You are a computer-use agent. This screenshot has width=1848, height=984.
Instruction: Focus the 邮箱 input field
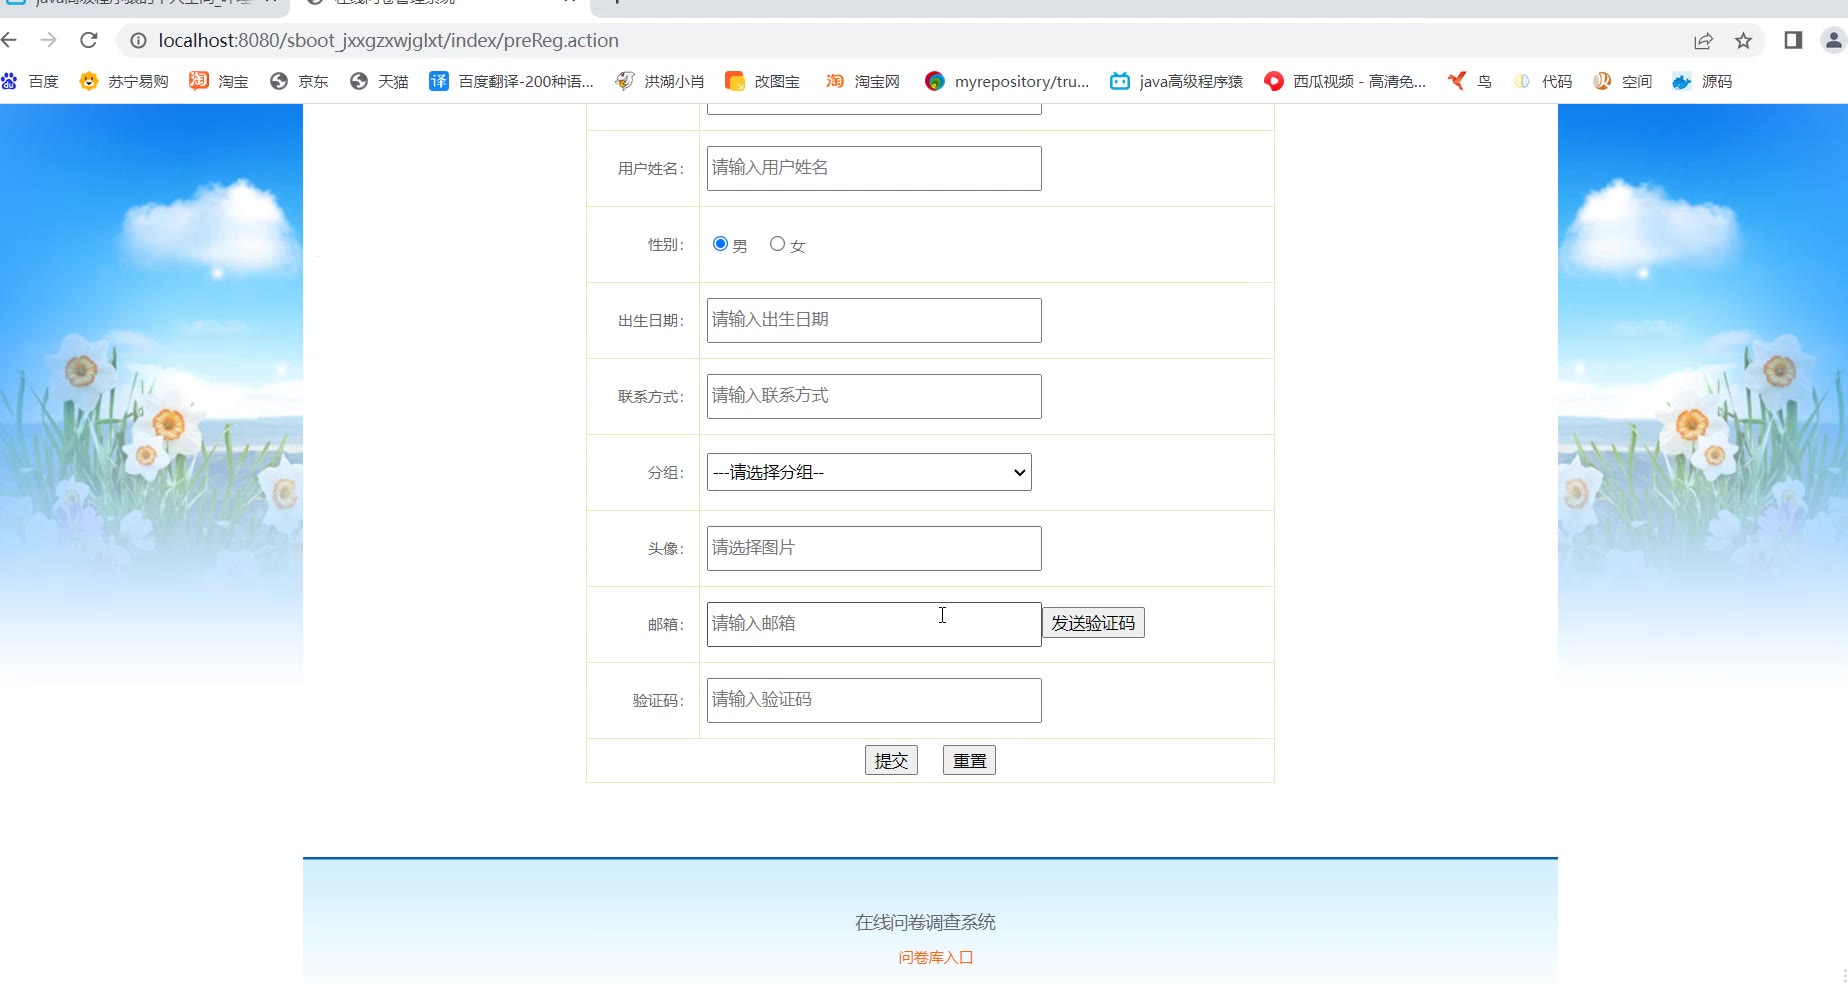pos(874,624)
